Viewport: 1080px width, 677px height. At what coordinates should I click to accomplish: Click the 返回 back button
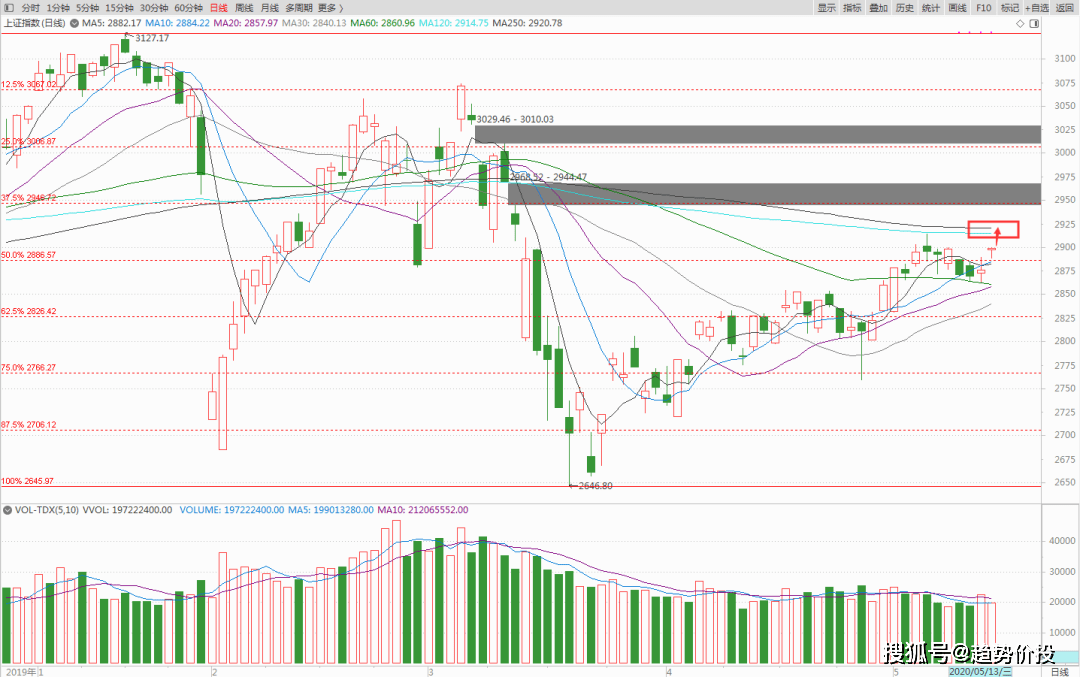(x=1065, y=7)
